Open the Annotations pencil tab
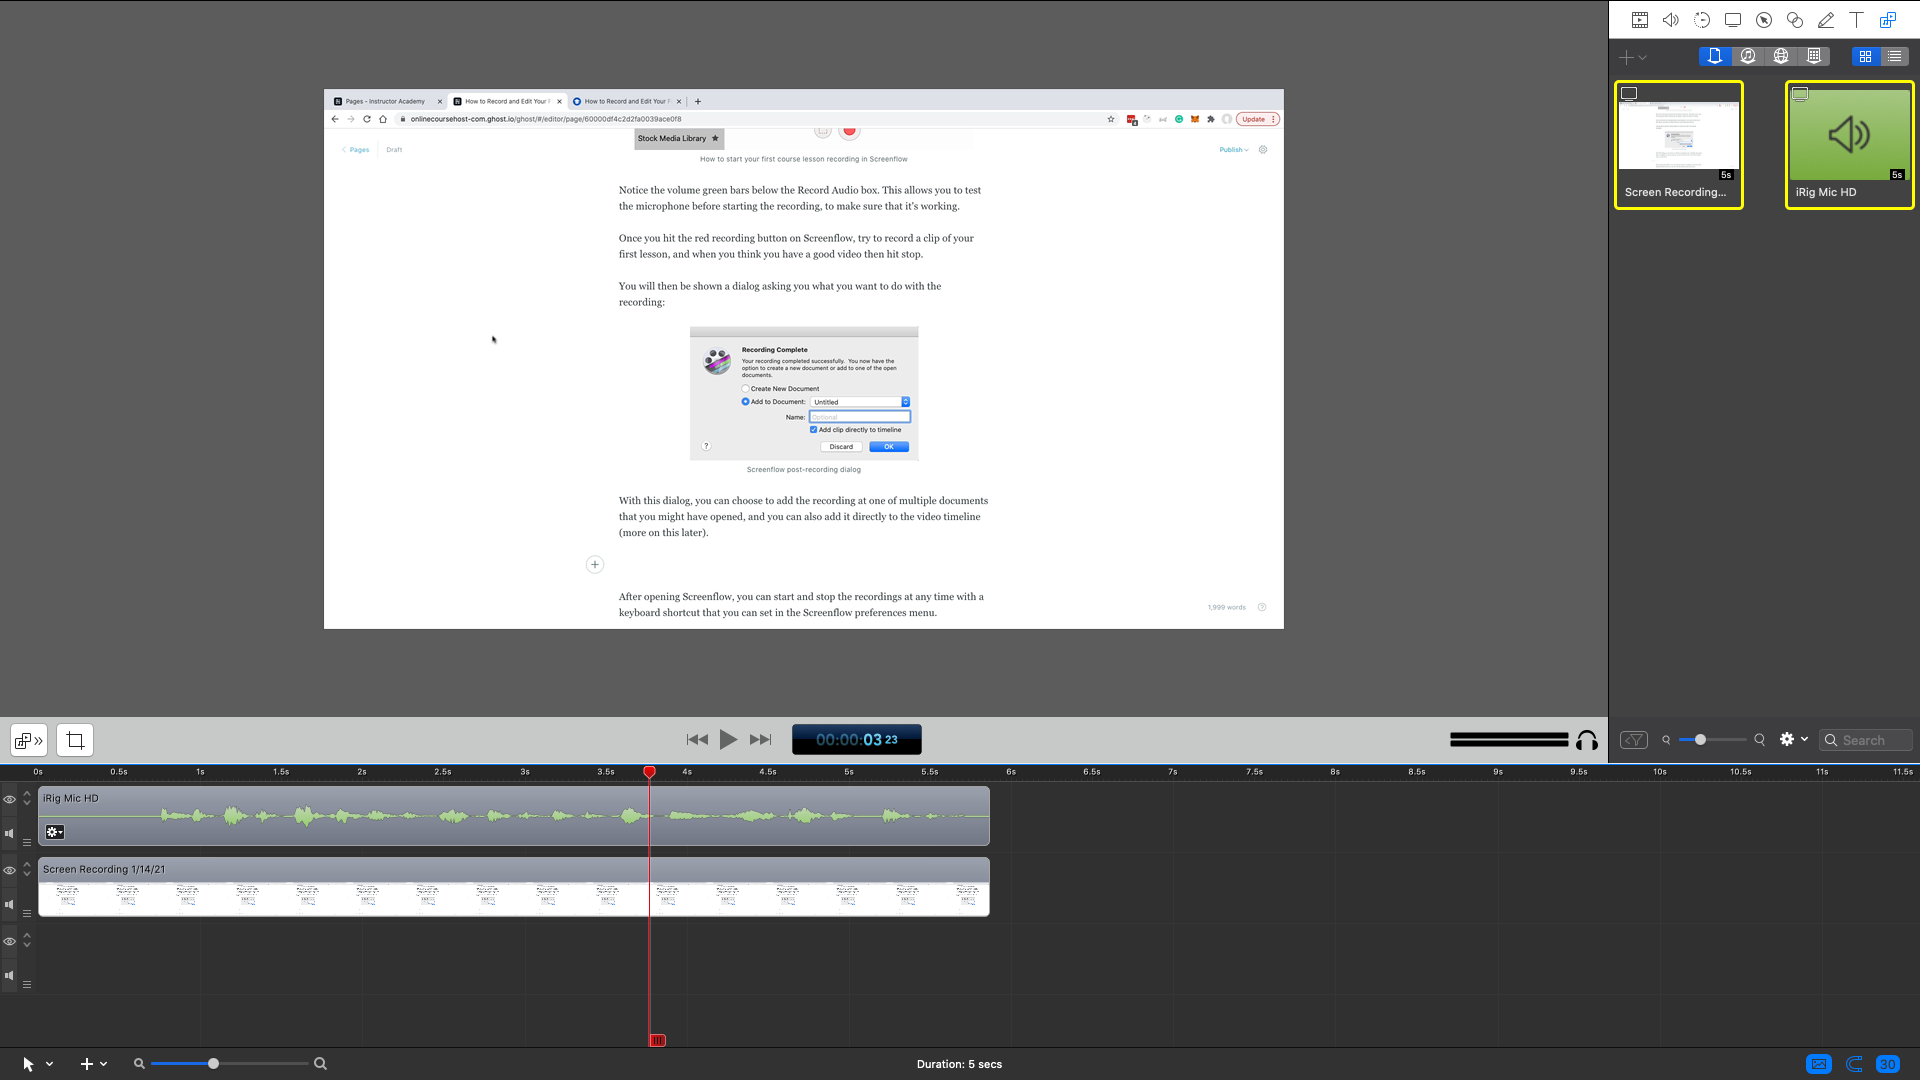 1826,20
